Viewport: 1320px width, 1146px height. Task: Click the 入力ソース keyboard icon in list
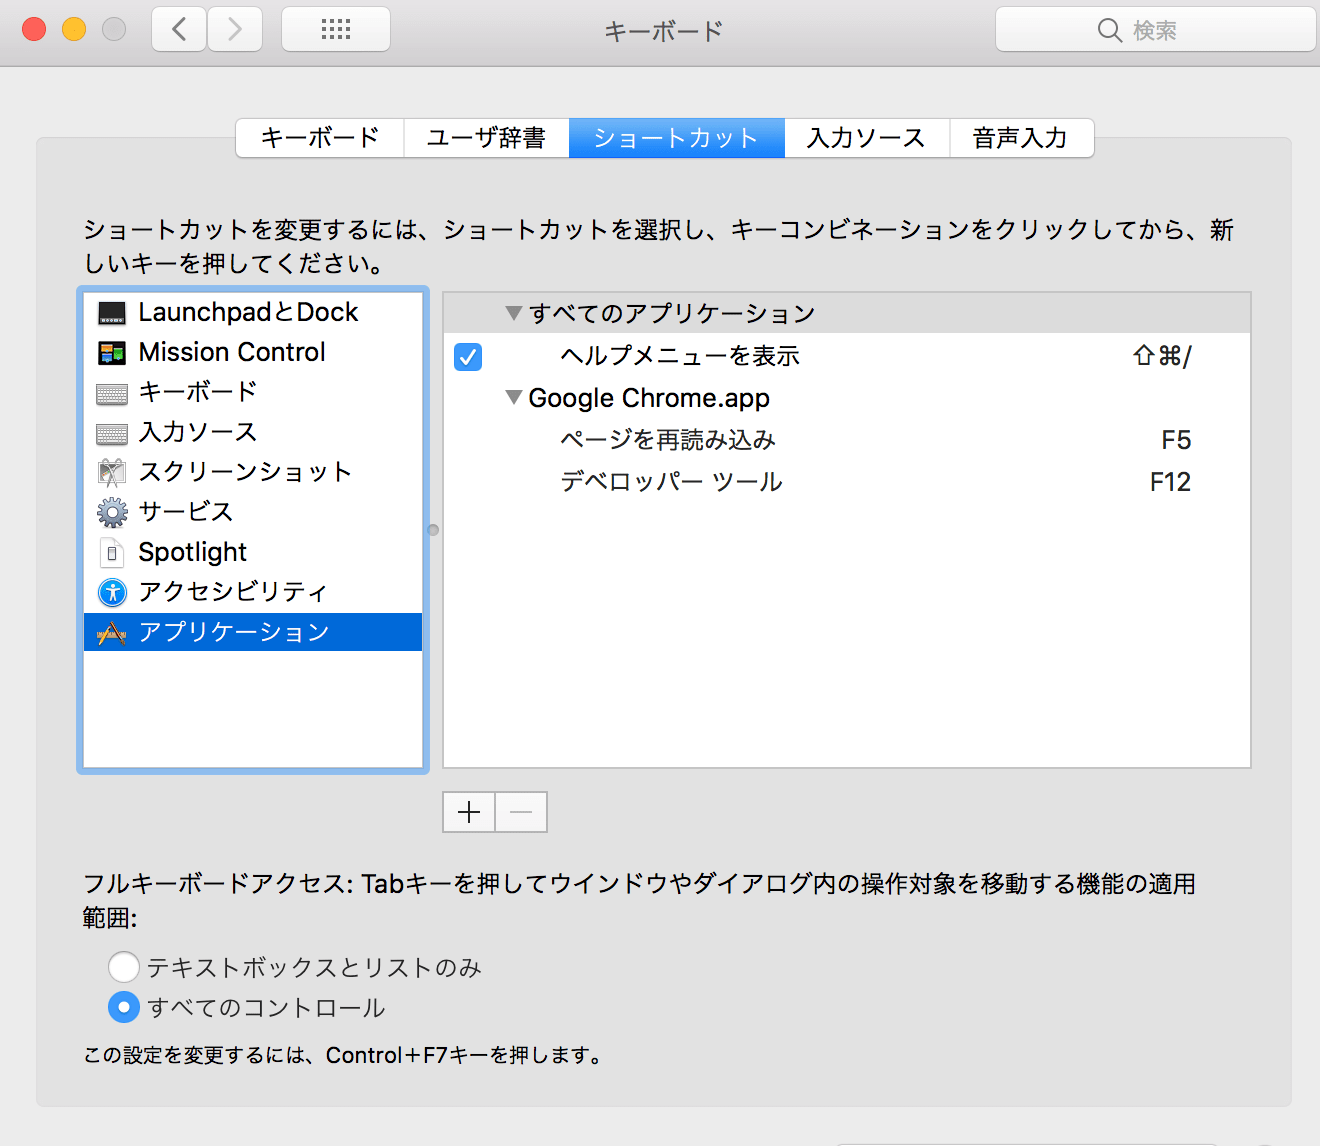pos(112,433)
